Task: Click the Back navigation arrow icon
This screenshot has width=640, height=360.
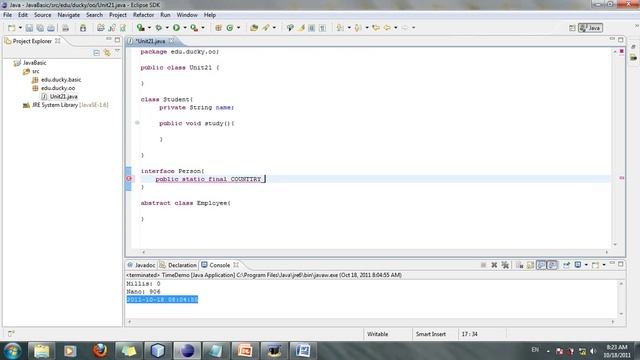Action: pos(387,28)
